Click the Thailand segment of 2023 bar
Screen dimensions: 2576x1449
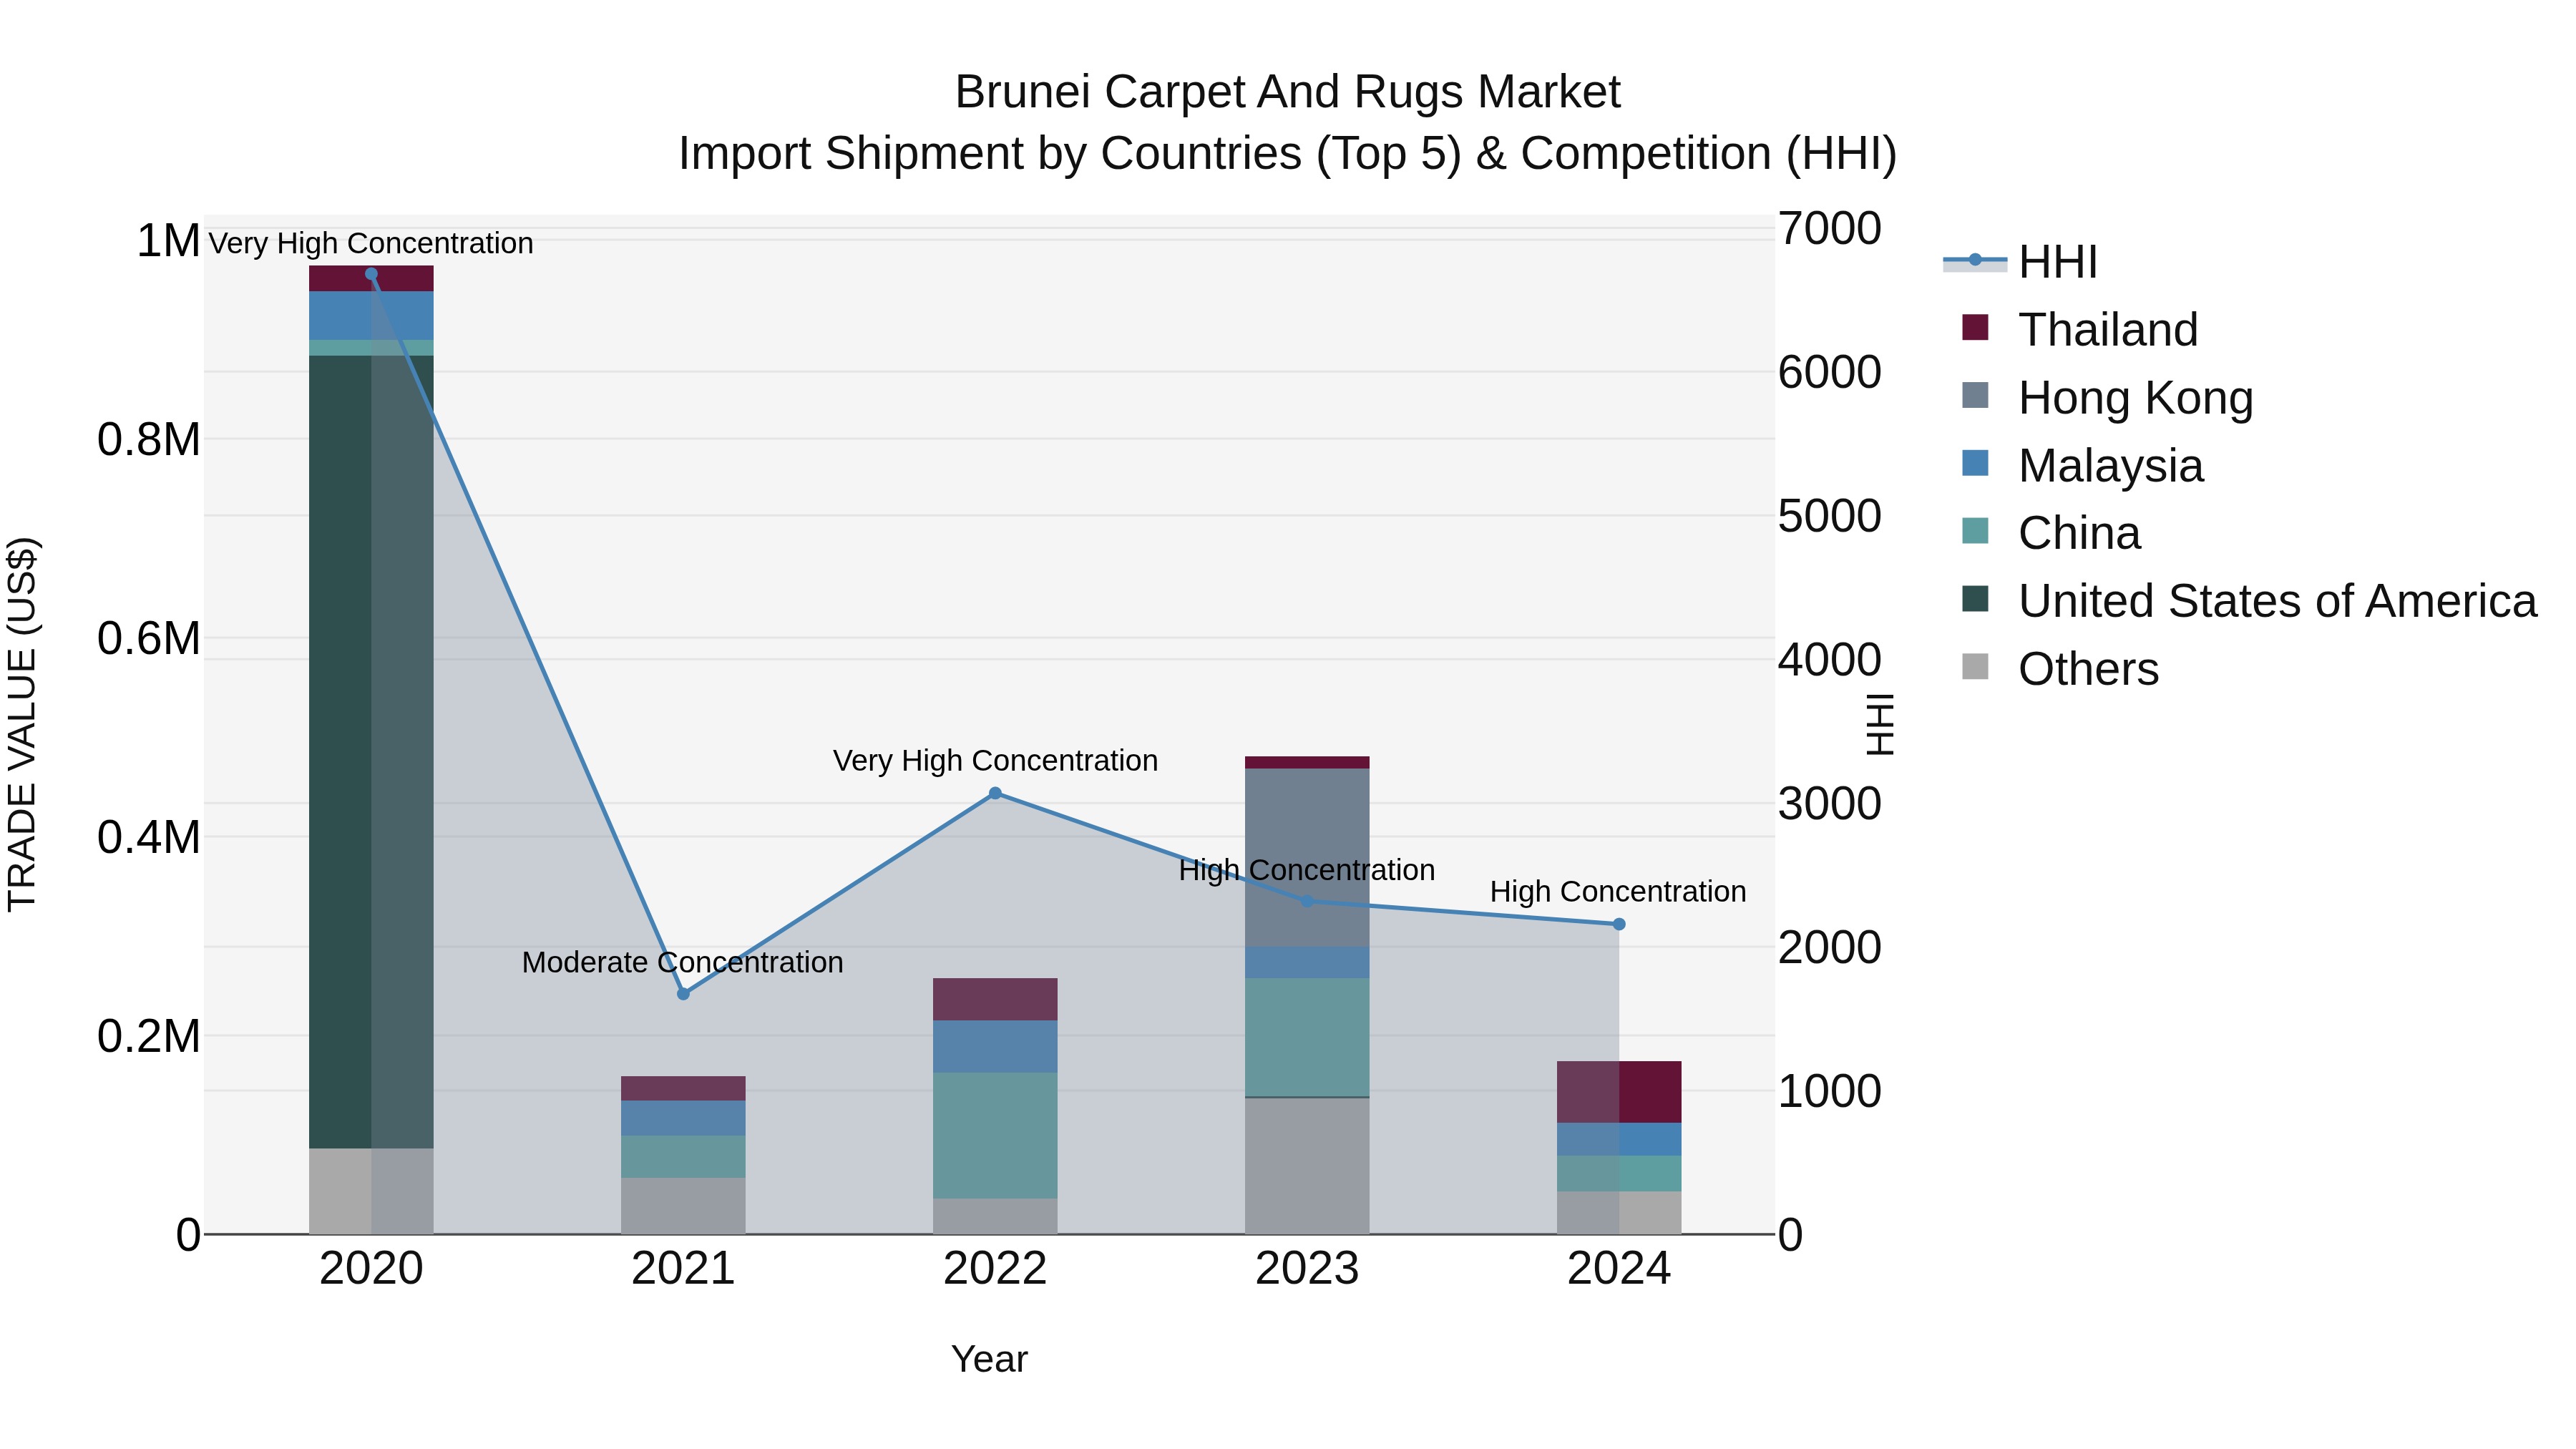click(1307, 763)
